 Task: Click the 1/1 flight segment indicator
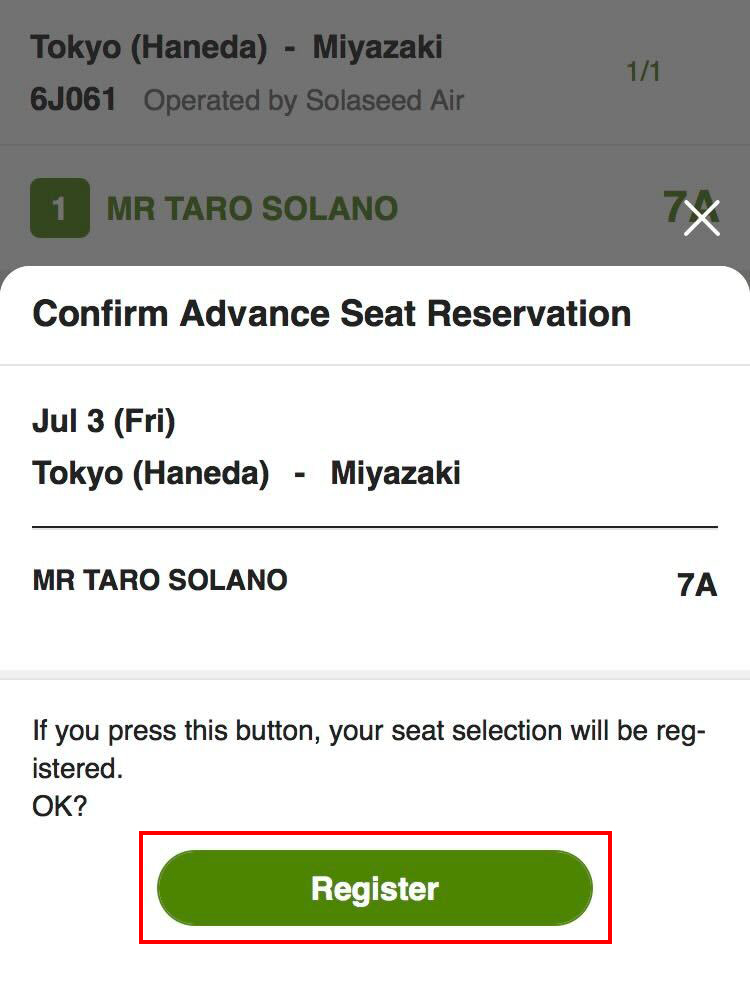643,72
